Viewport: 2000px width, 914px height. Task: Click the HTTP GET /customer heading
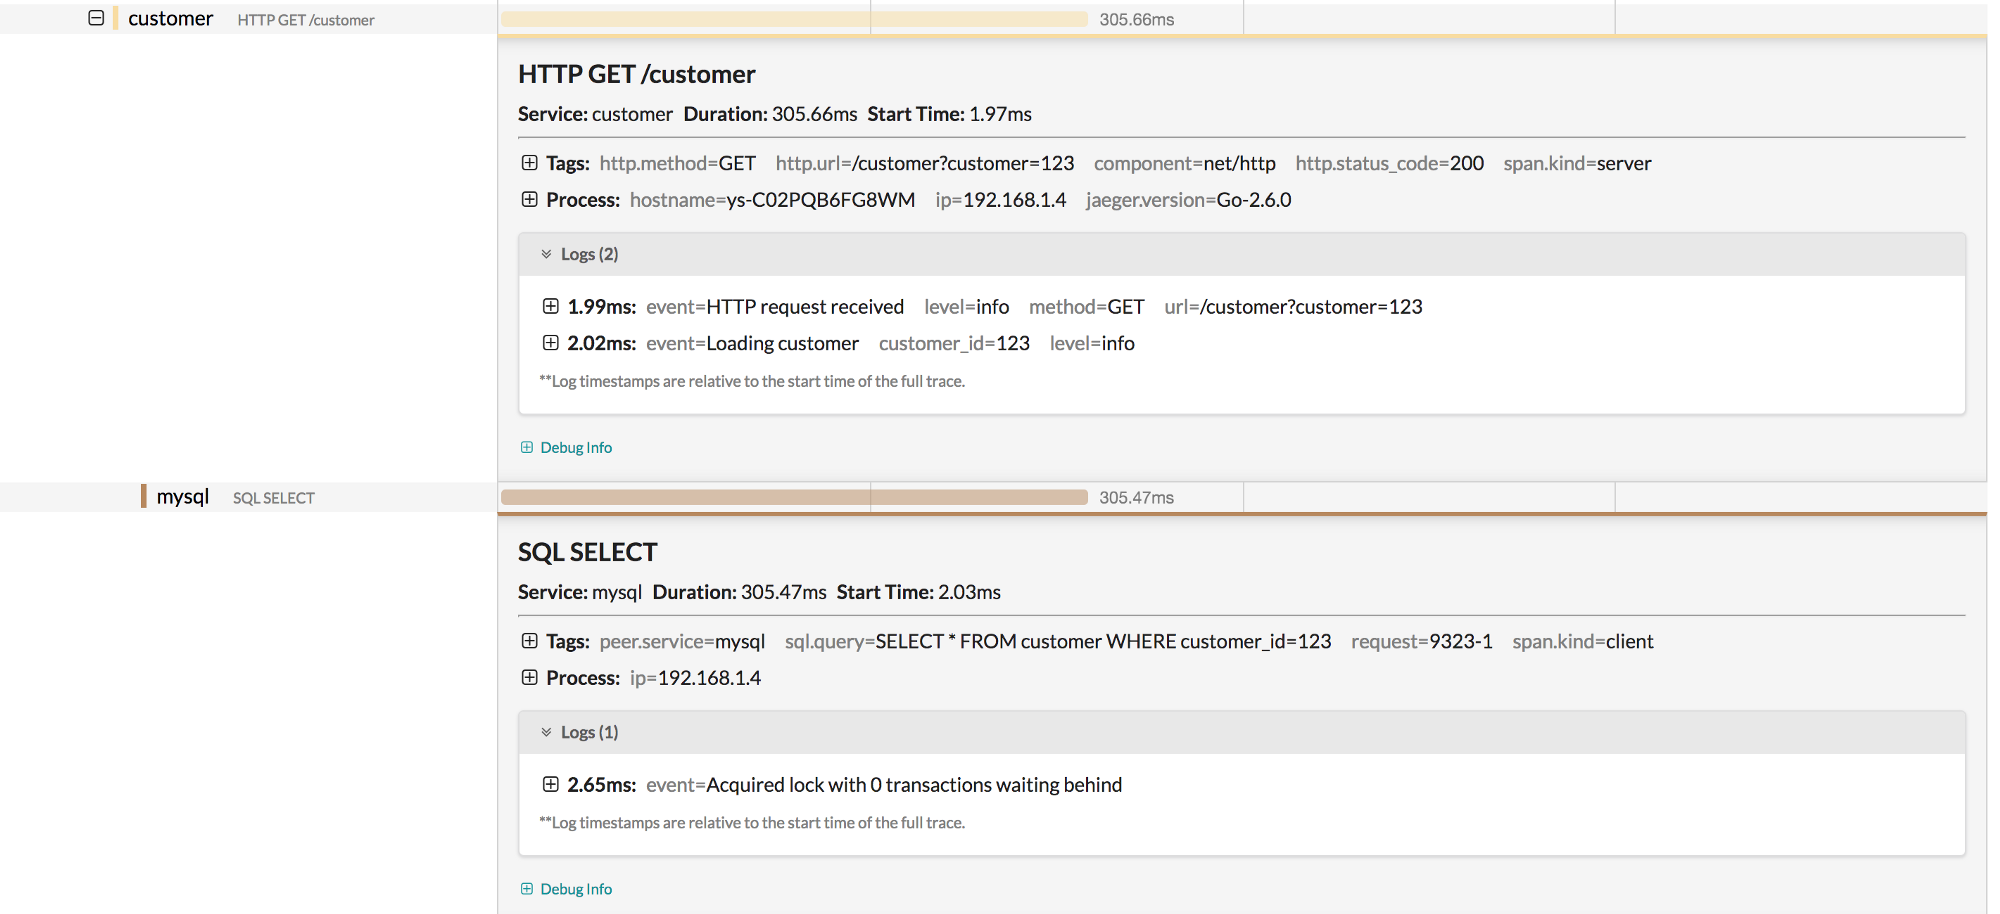pyautogui.click(x=637, y=74)
